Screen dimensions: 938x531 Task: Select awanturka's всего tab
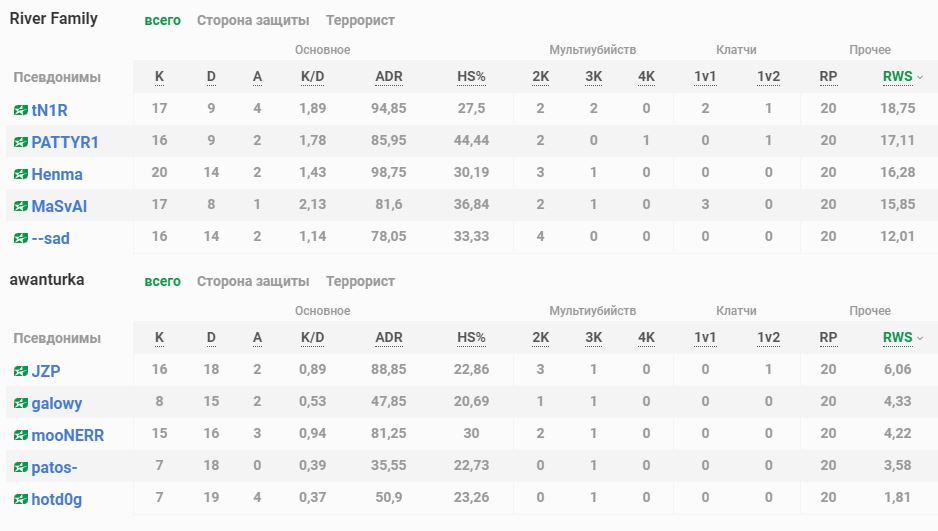click(x=162, y=281)
